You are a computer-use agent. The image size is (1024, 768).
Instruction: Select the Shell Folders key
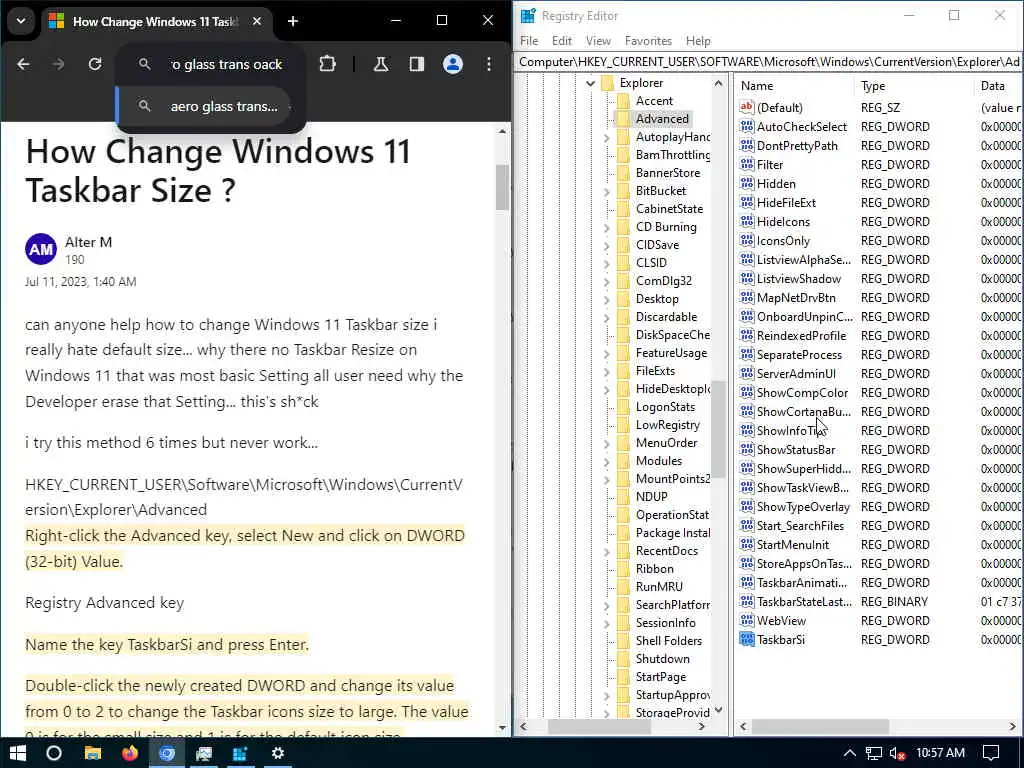669,641
